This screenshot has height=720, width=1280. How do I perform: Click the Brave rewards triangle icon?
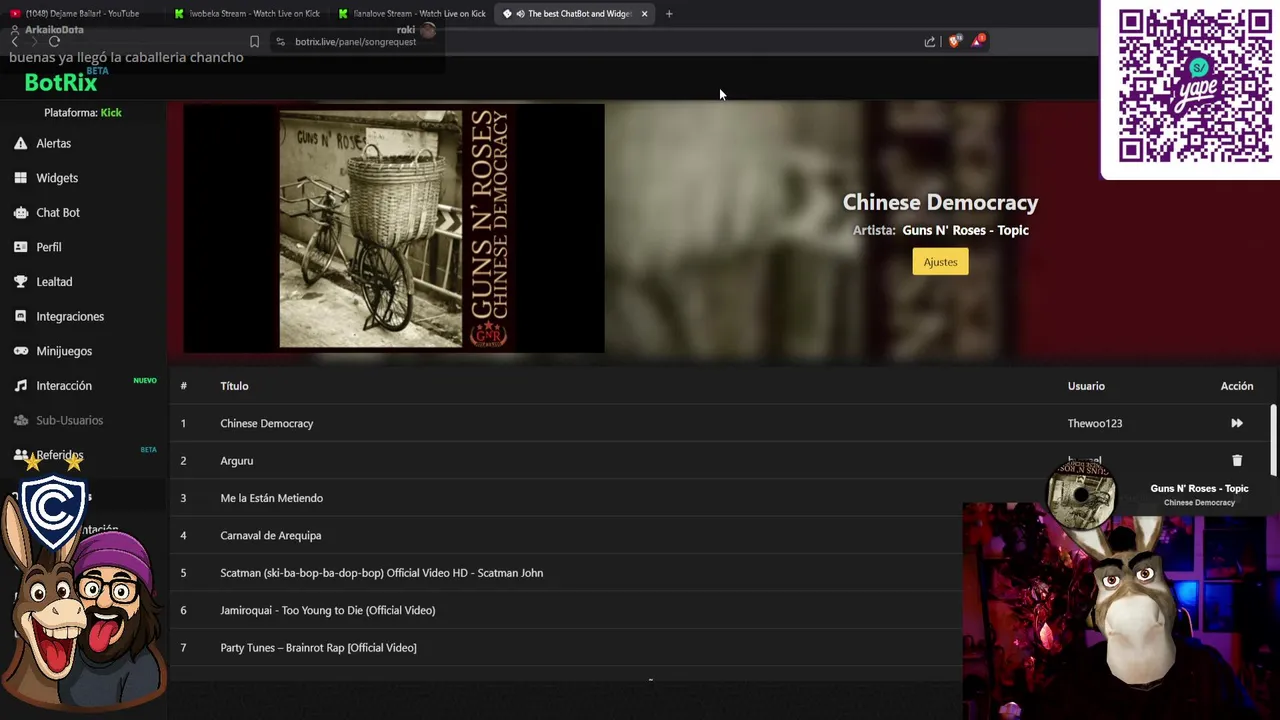coord(978,41)
